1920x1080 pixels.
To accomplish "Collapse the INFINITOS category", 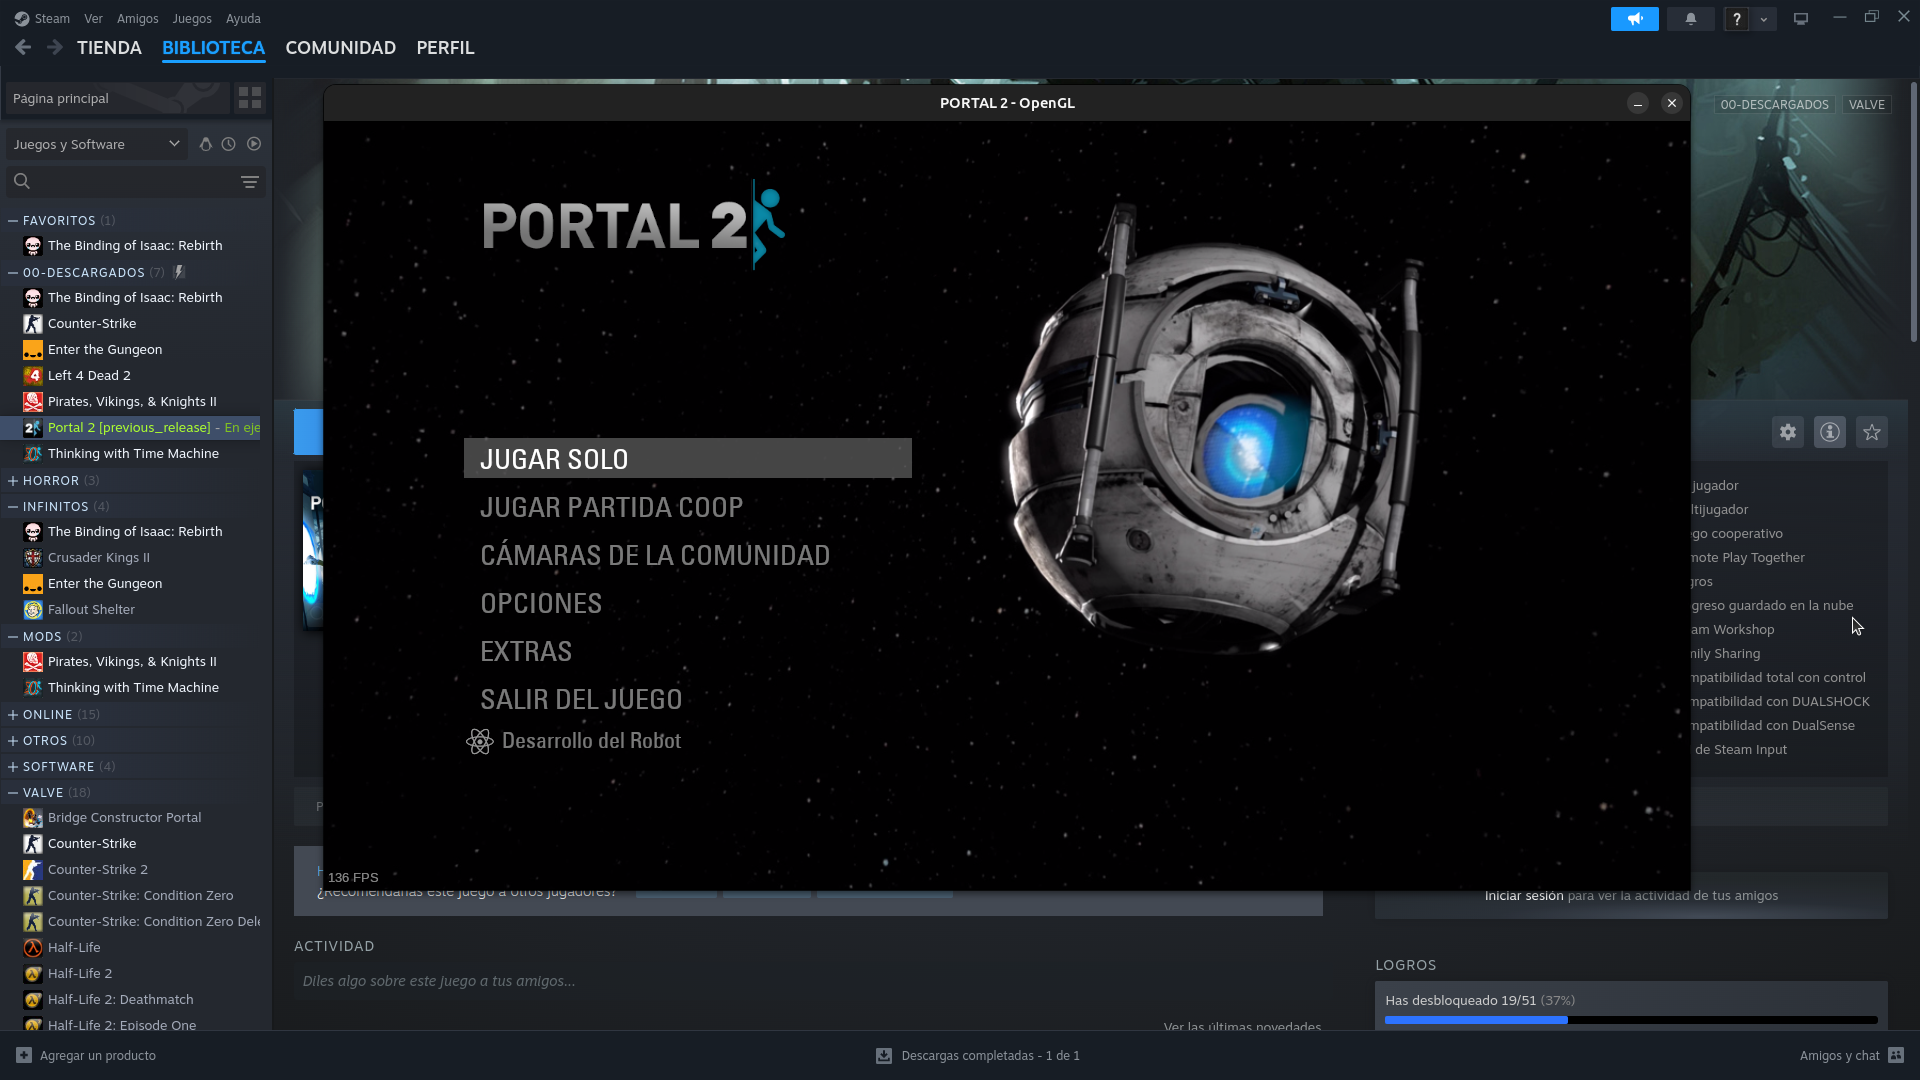I will click(x=13, y=506).
